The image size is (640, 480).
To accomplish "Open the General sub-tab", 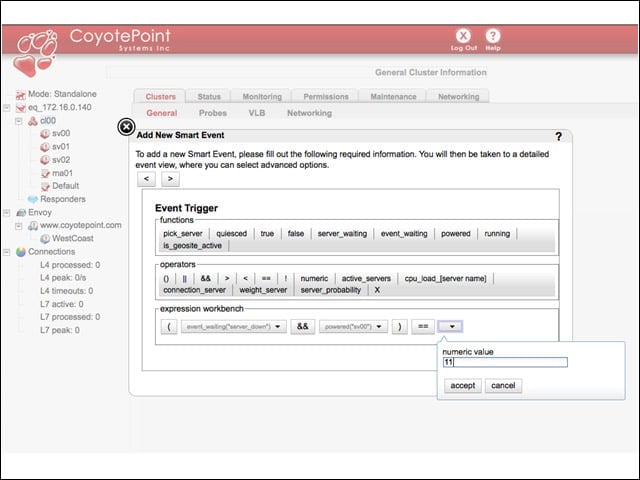I will click(162, 113).
